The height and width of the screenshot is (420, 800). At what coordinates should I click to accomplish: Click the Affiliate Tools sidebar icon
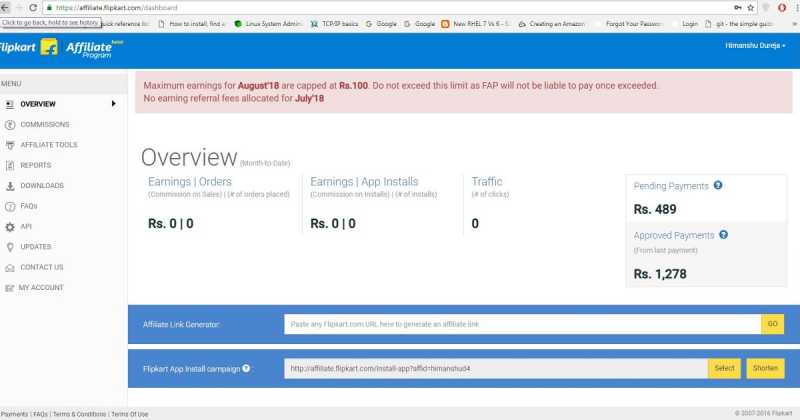click(10, 145)
